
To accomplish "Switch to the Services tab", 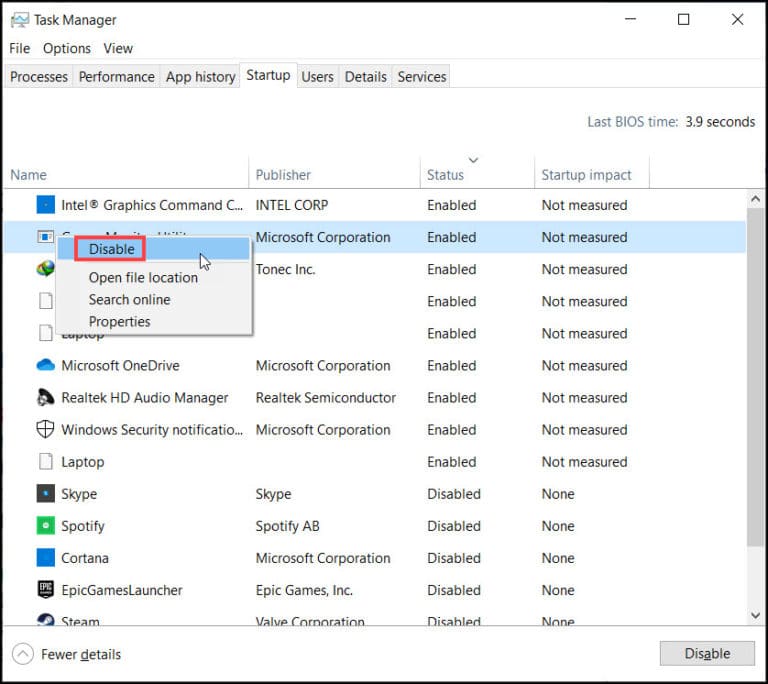I will [x=422, y=76].
